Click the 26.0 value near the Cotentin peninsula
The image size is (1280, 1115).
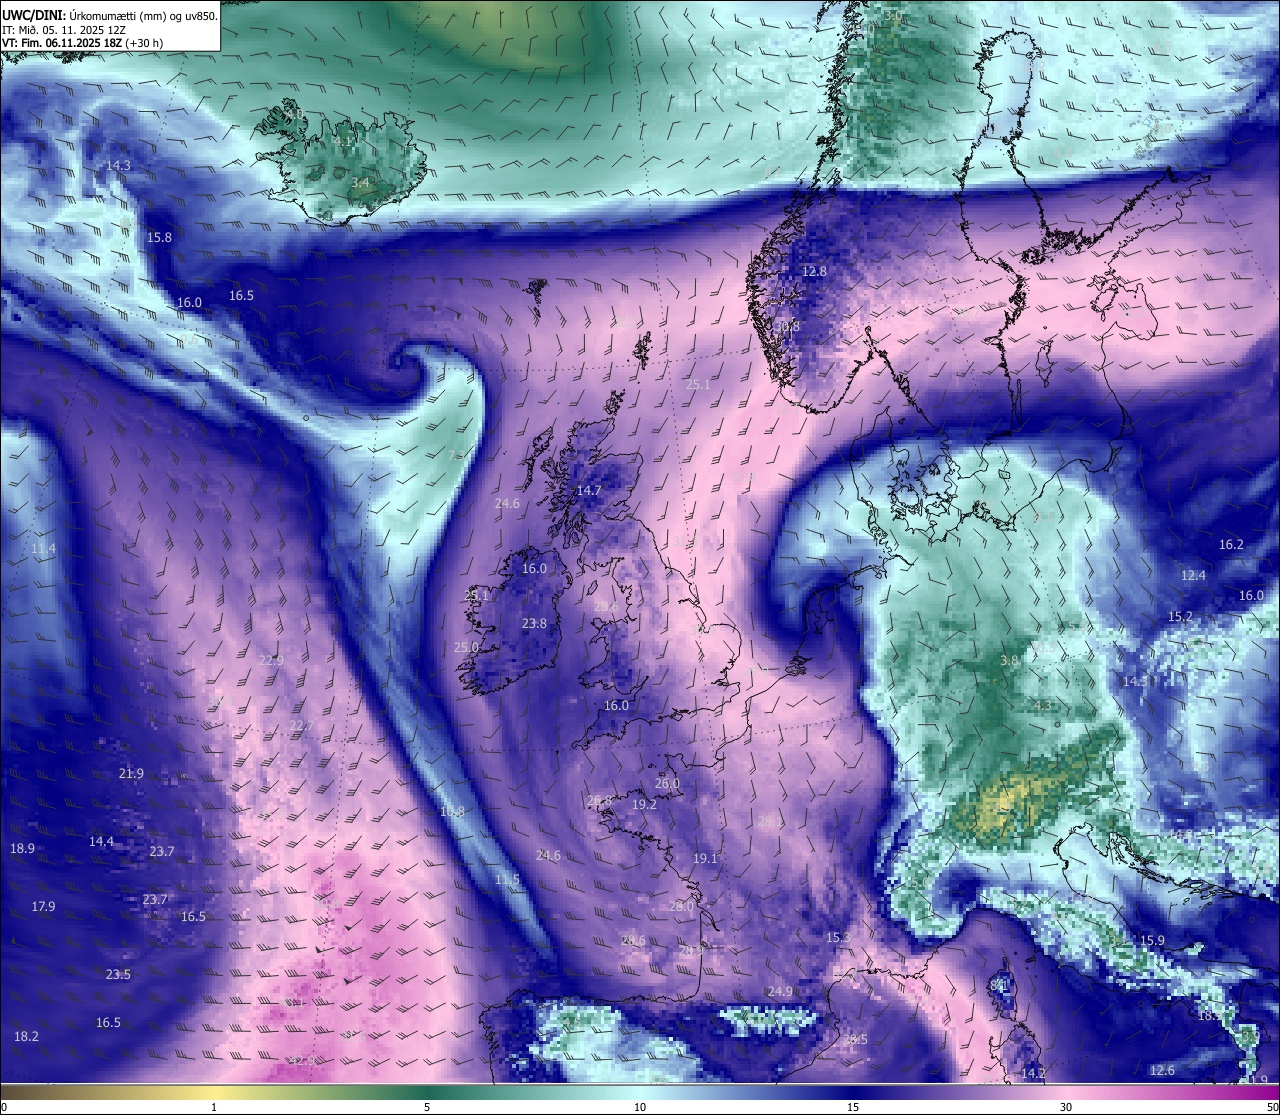(667, 784)
